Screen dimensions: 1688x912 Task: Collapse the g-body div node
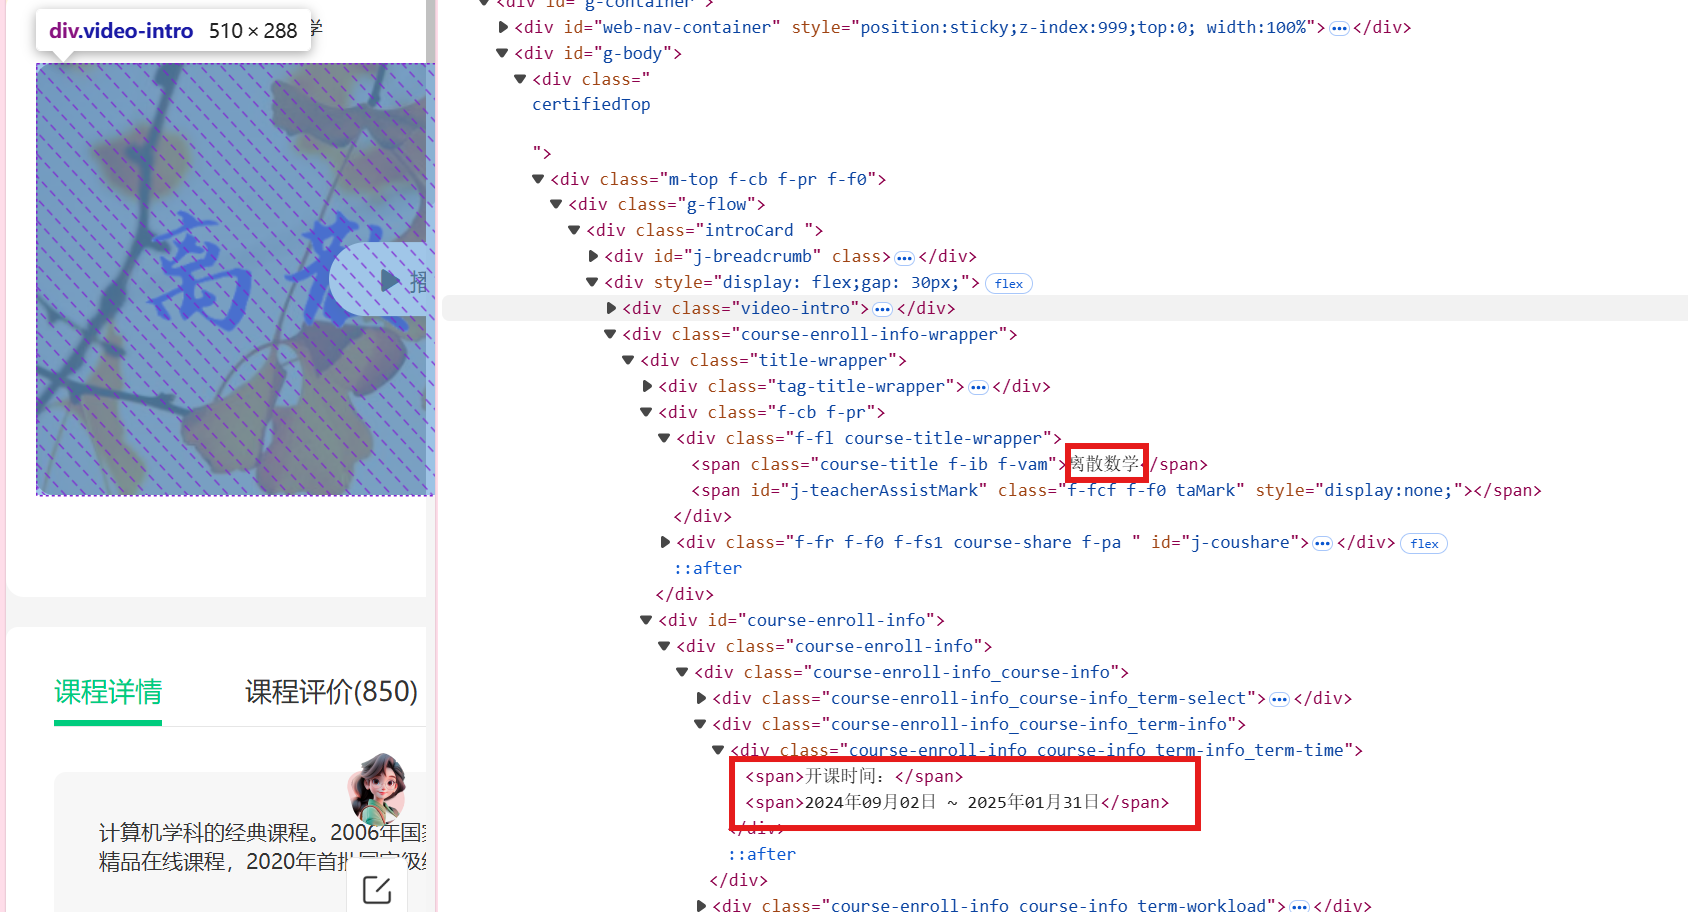[x=503, y=53]
